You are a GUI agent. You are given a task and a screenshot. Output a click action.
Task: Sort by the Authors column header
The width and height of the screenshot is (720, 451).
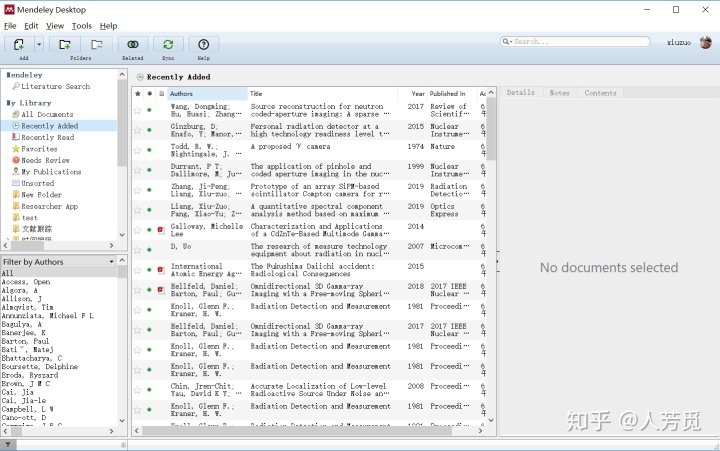pos(207,94)
